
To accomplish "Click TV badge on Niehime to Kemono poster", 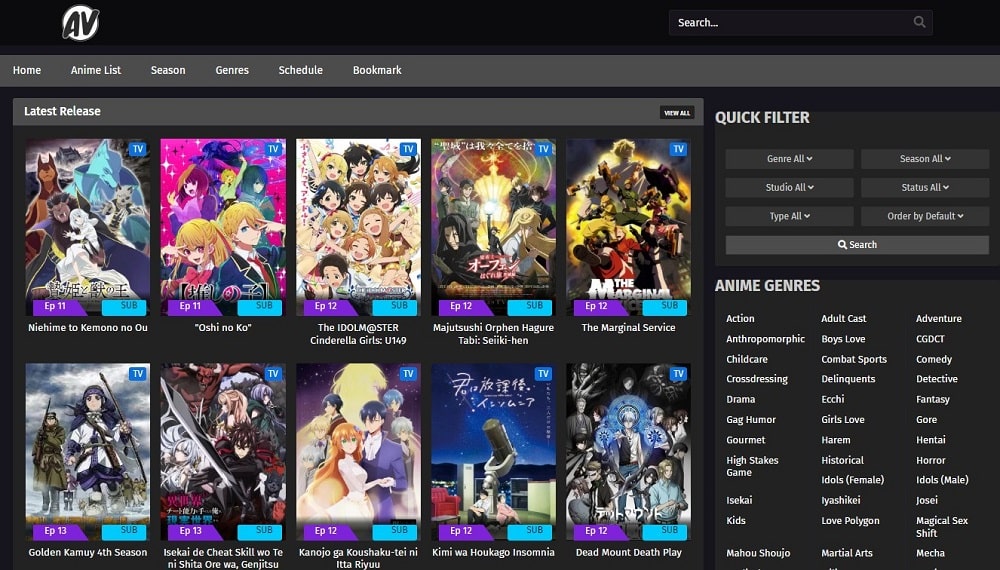I will click(138, 149).
